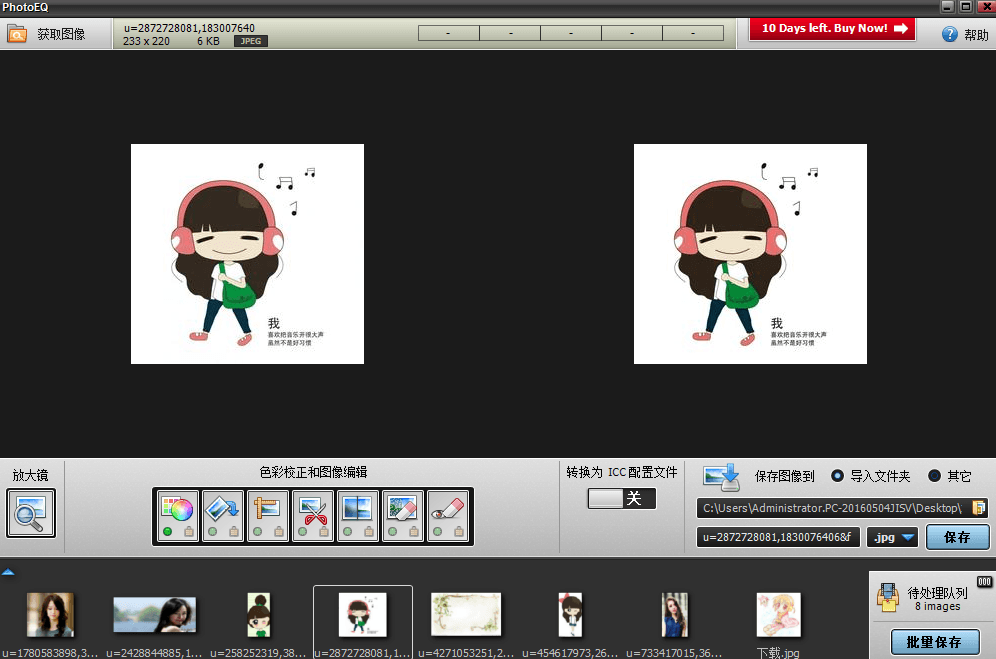Screen dimensions: 996x659
Task: Click the 保存 button
Action: pos(957,537)
